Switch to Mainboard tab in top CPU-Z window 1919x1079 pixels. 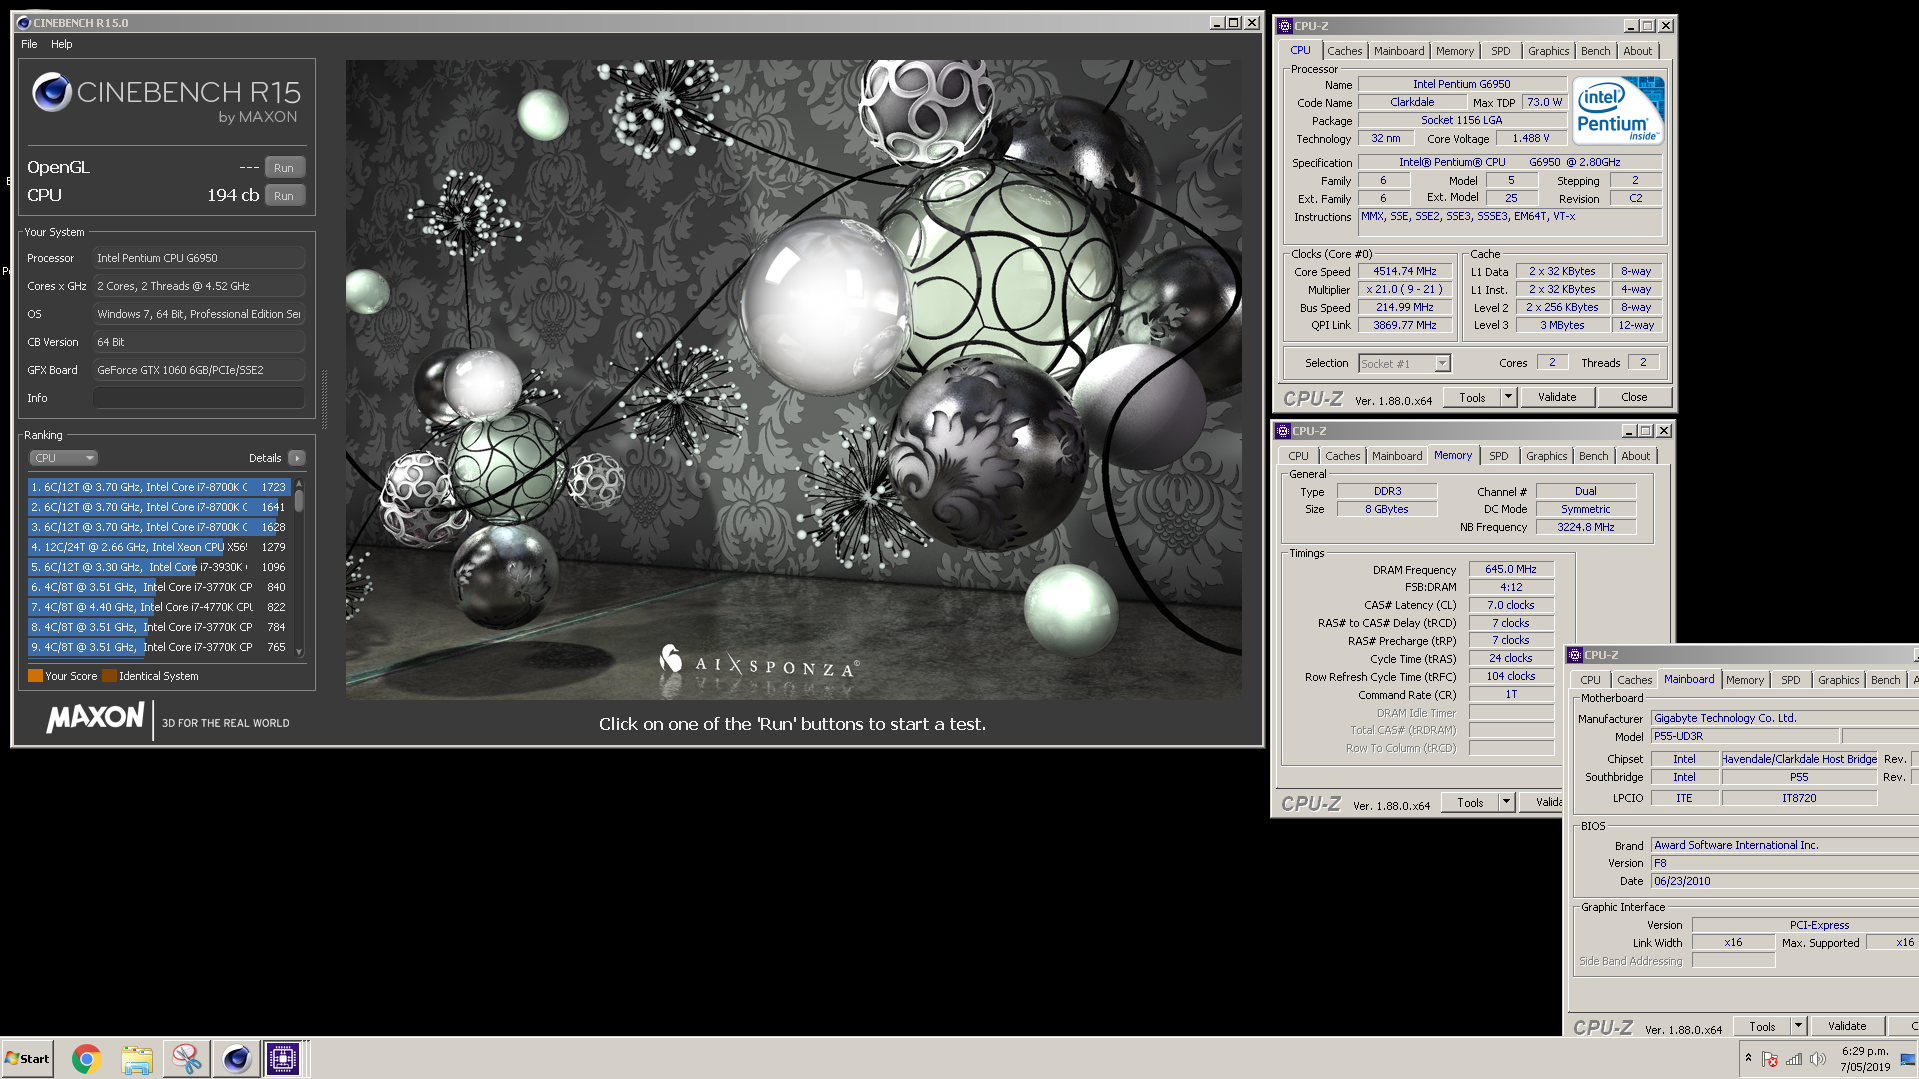(x=1399, y=51)
